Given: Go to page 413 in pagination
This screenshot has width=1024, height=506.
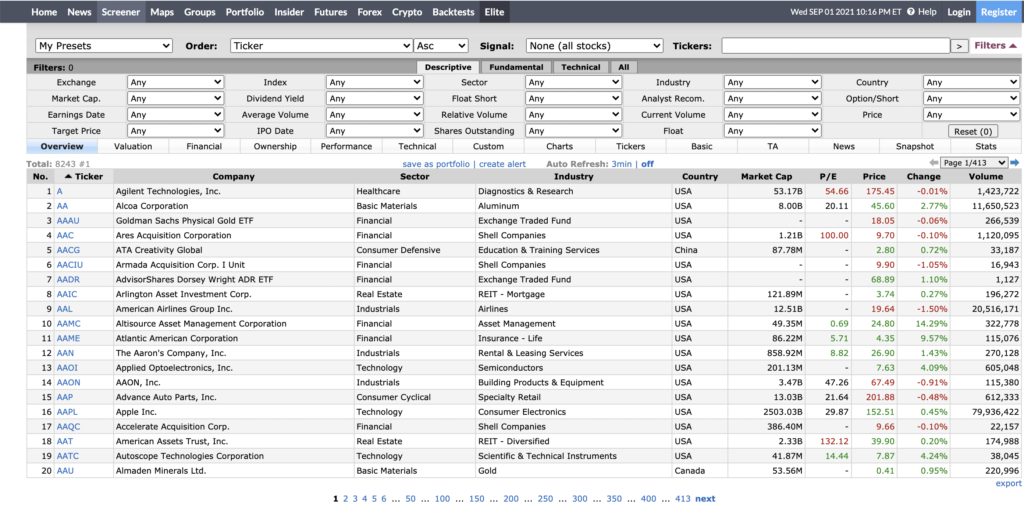Looking at the screenshot, I should click(x=682, y=499).
